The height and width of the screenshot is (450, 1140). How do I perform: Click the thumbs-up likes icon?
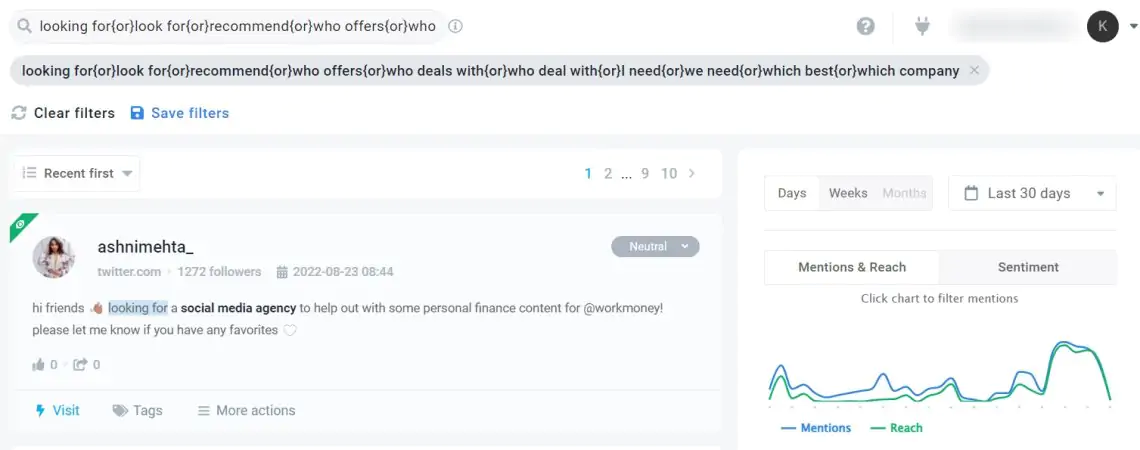[x=39, y=364]
